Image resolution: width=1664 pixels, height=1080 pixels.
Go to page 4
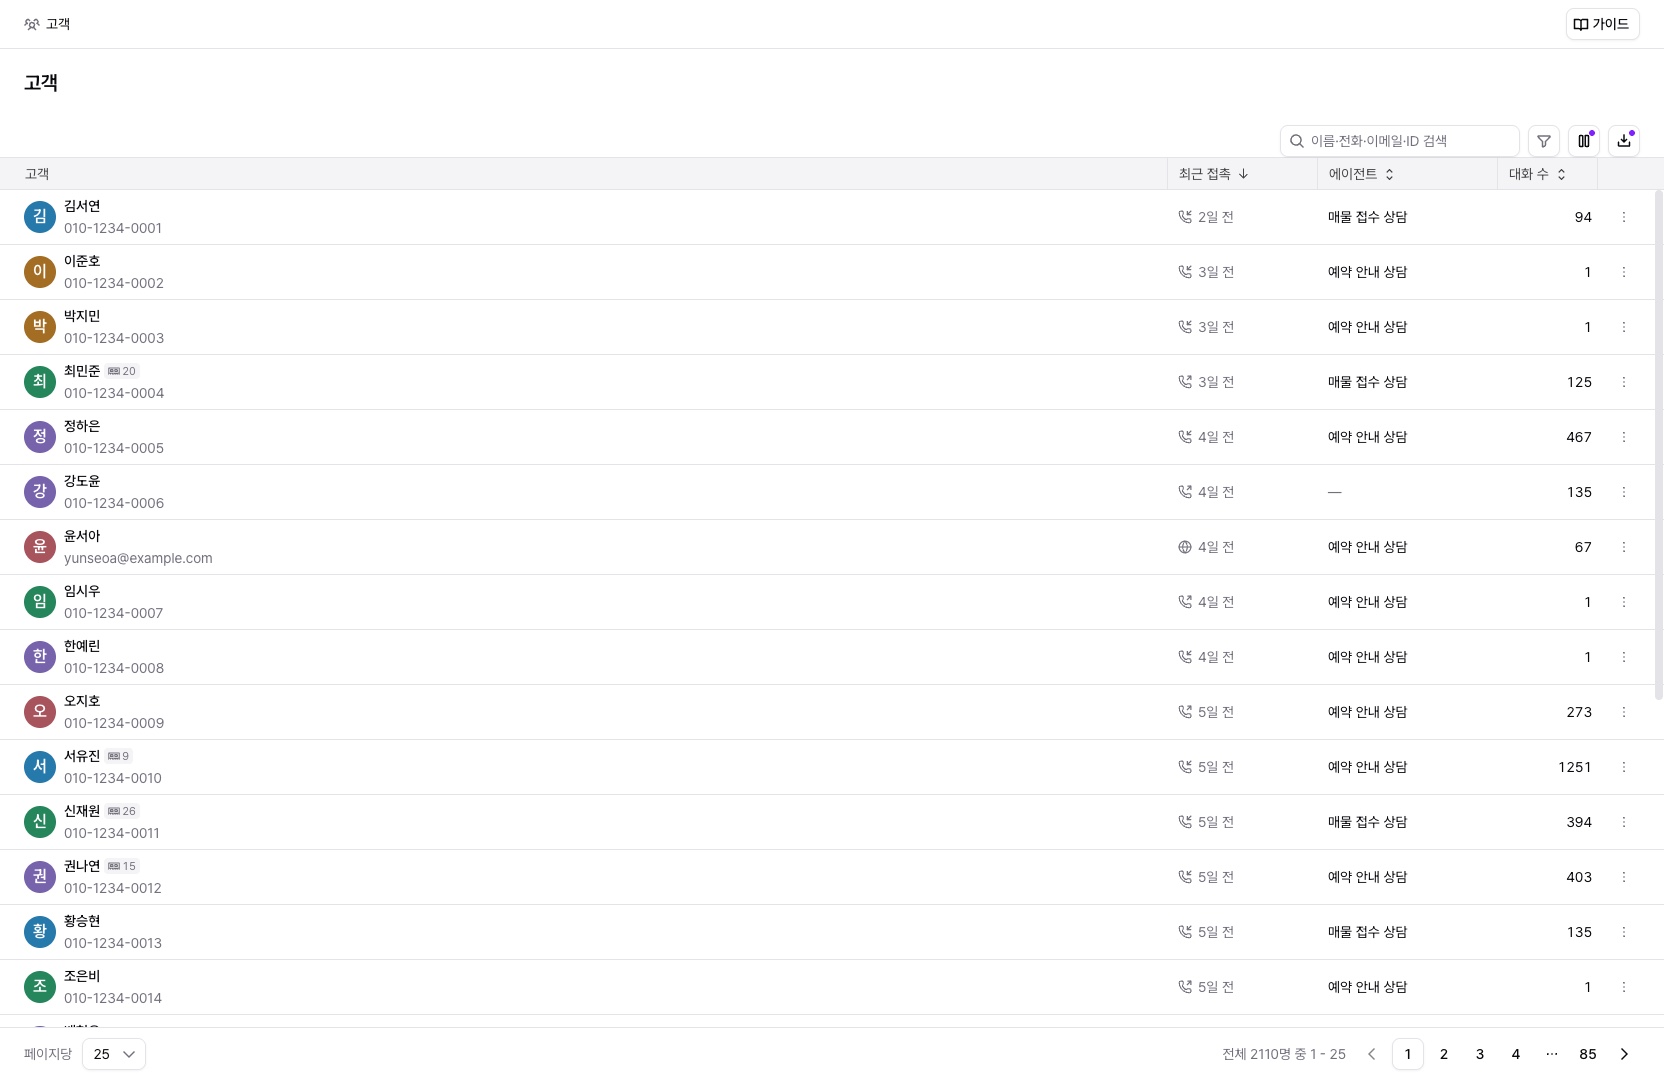pyautogui.click(x=1516, y=1054)
